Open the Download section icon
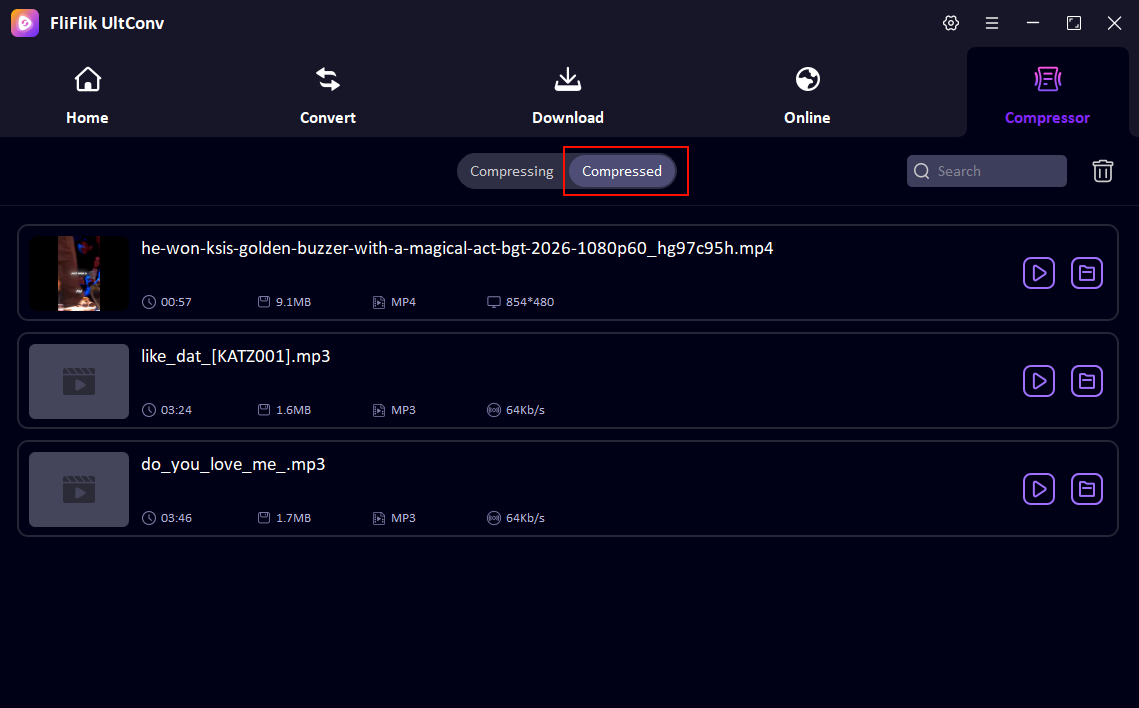Image resolution: width=1139 pixels, height=708 pixels. point(567,79)
